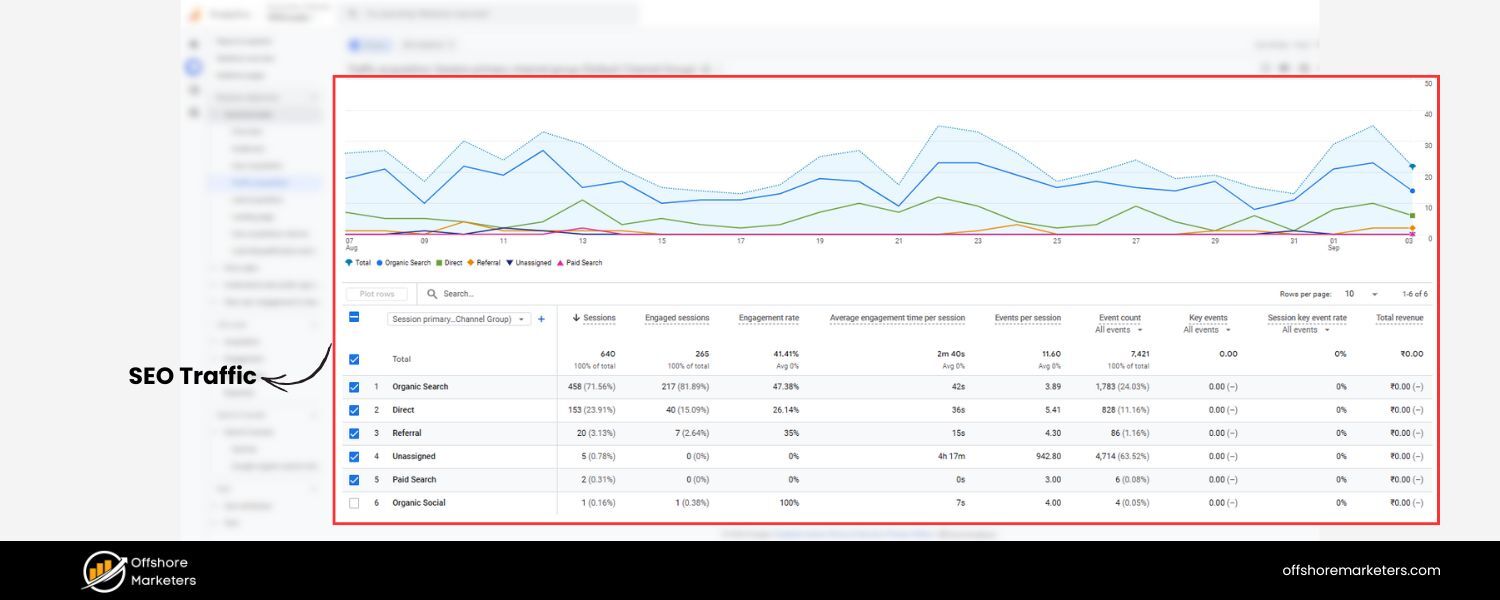
Task: Select the Home icon in the left sidebar
Action: pyautogui.click(x=193, y=42)
